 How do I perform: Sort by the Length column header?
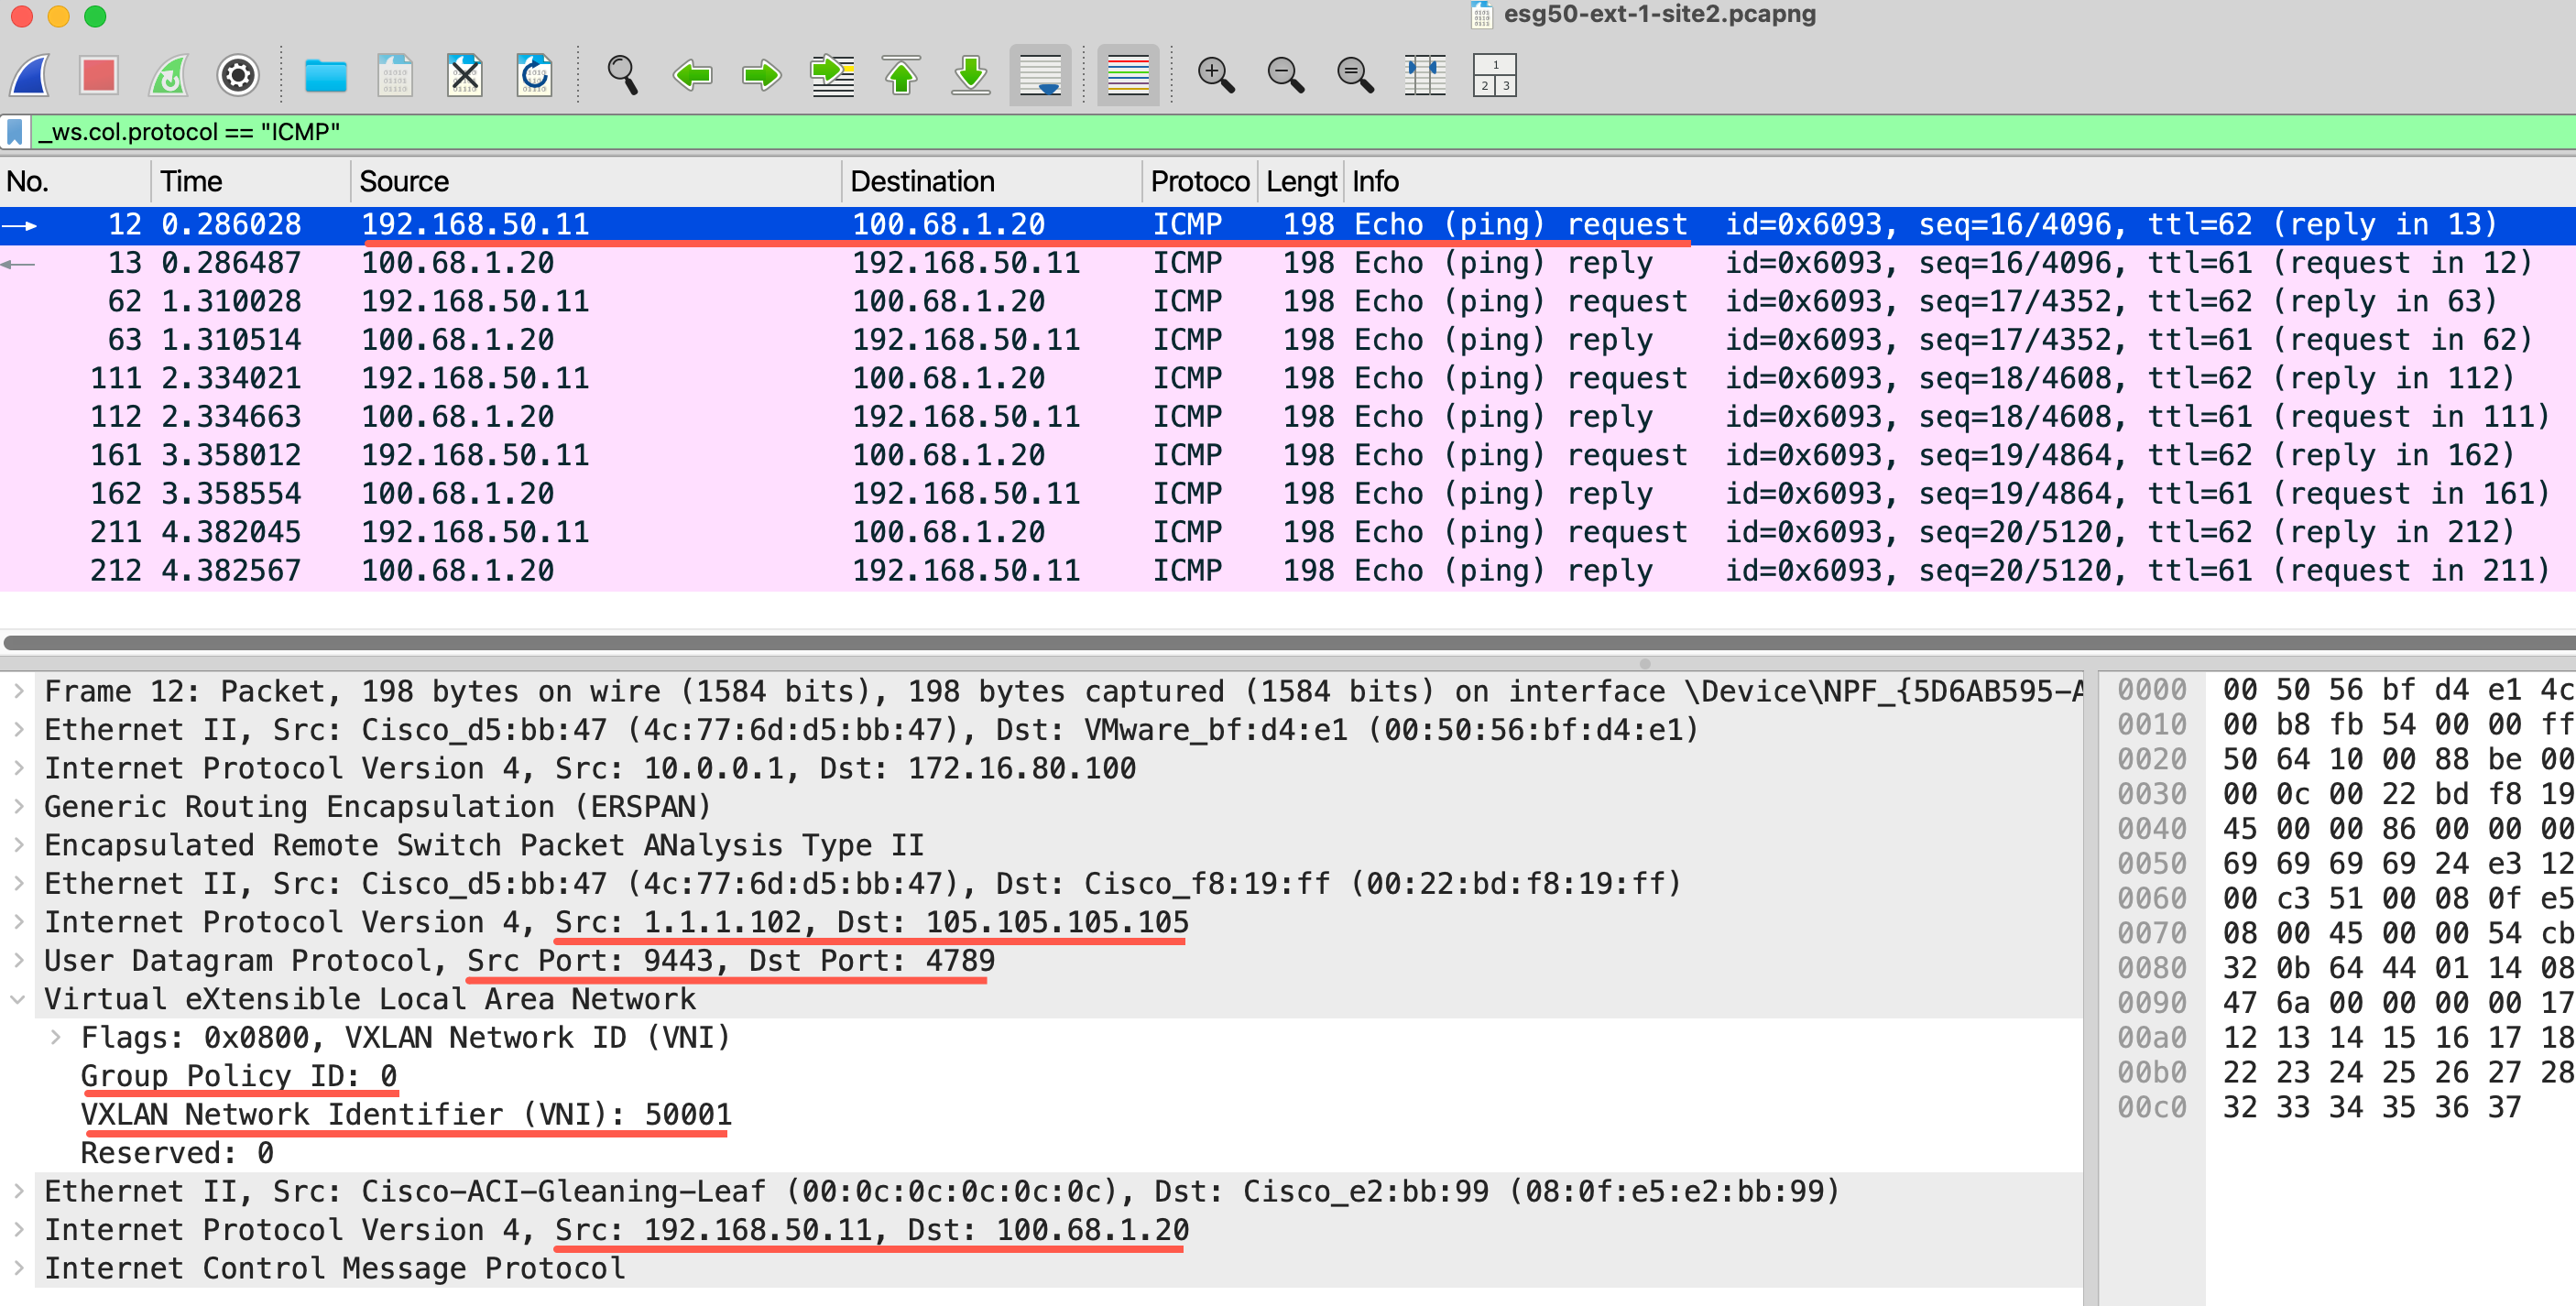1300,181
